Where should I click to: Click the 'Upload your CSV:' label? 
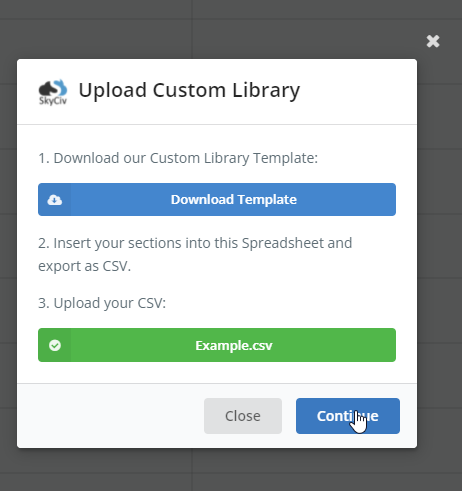102,303
